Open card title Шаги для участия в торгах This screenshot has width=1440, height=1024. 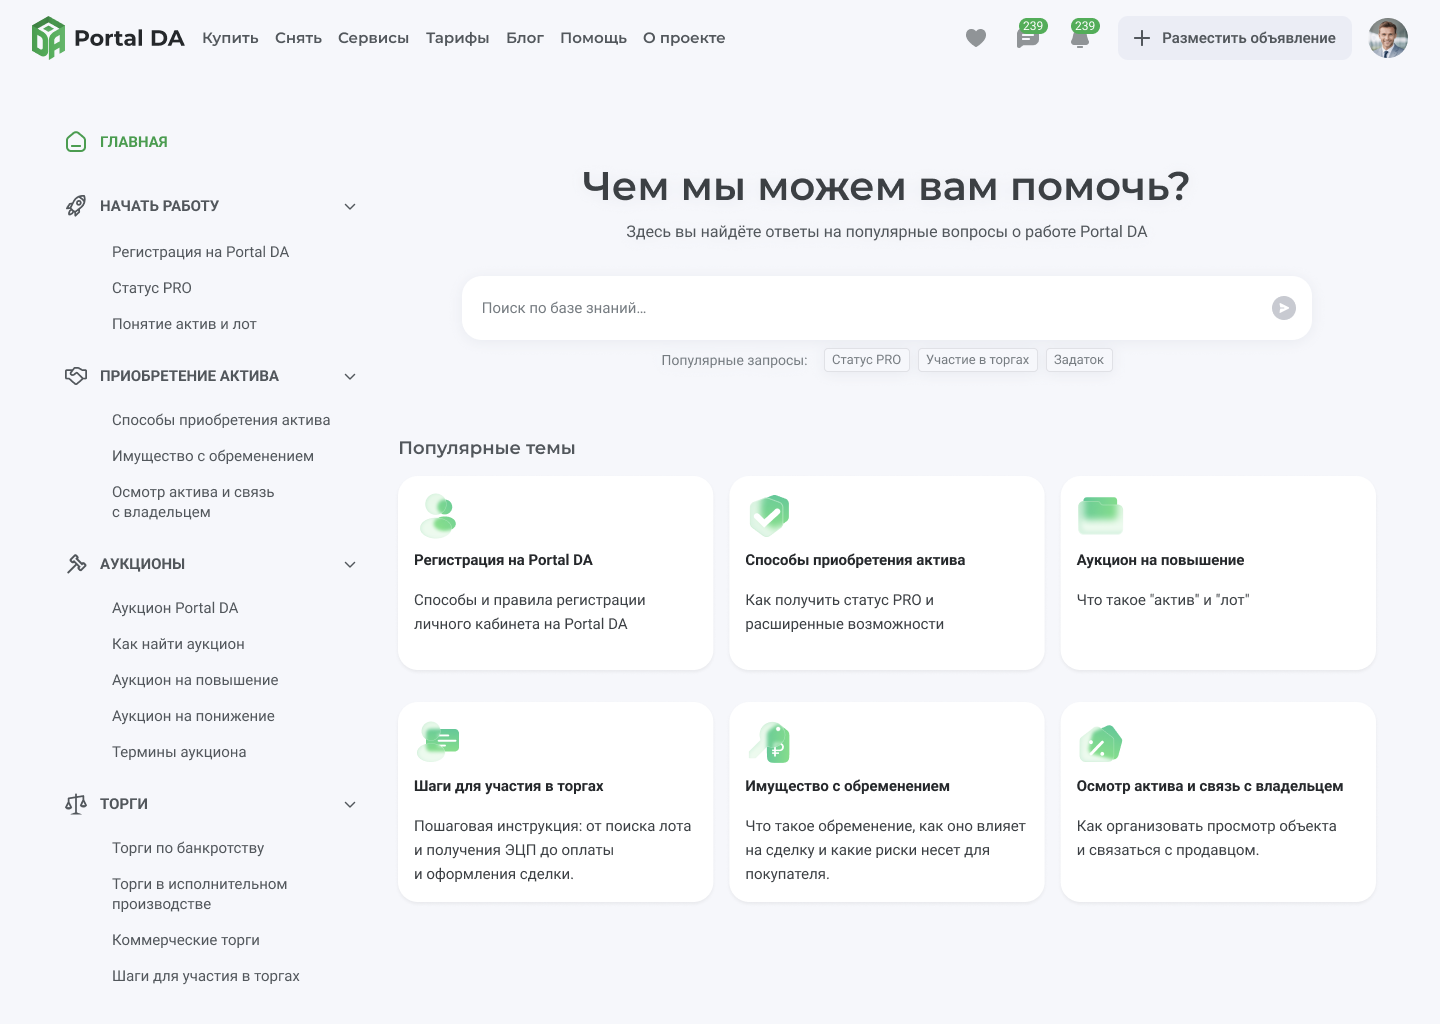(x=509, y=786)
